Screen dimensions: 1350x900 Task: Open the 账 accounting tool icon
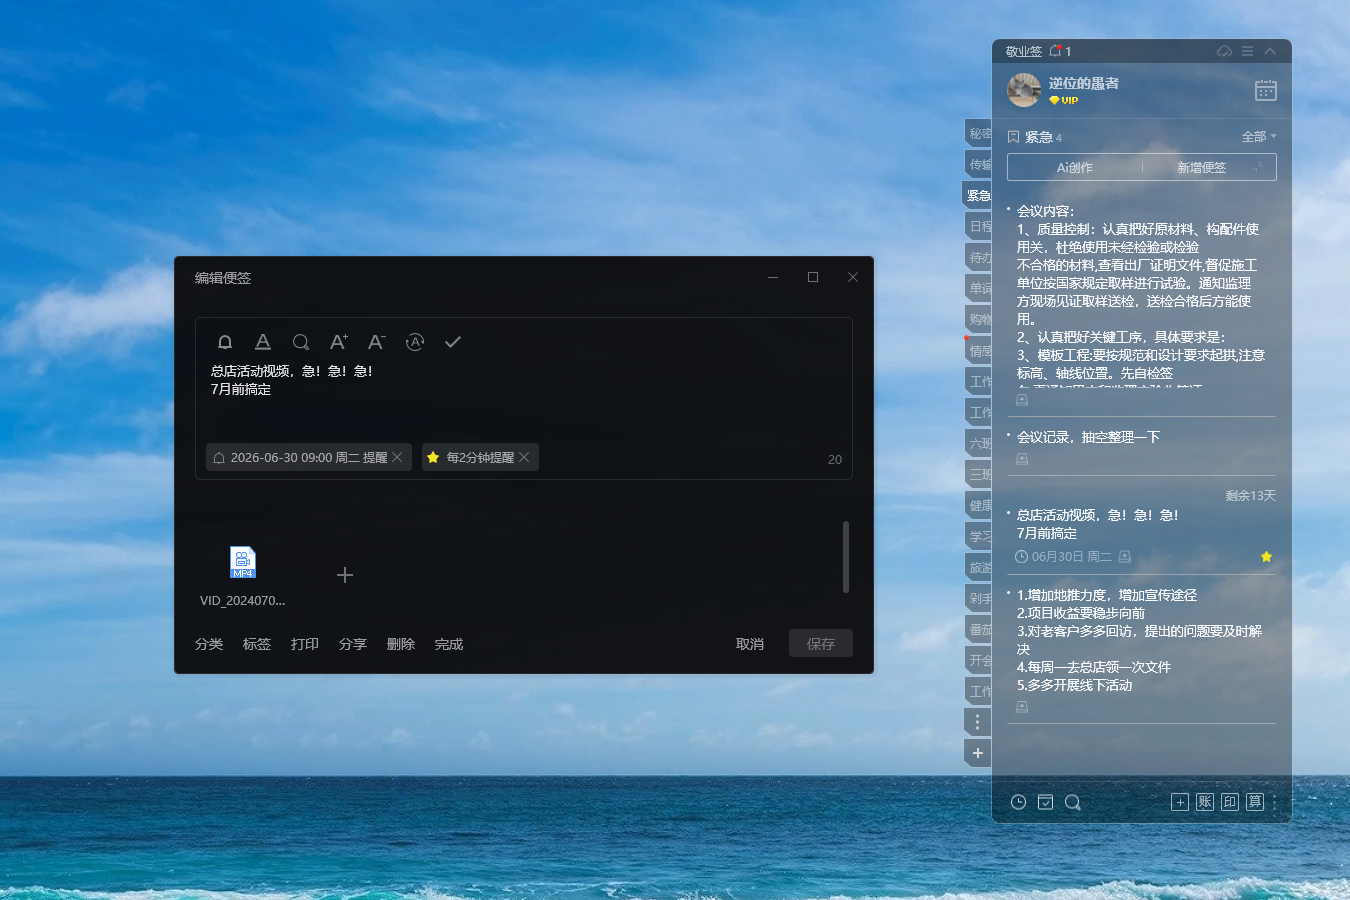[x=1205, y=802]
